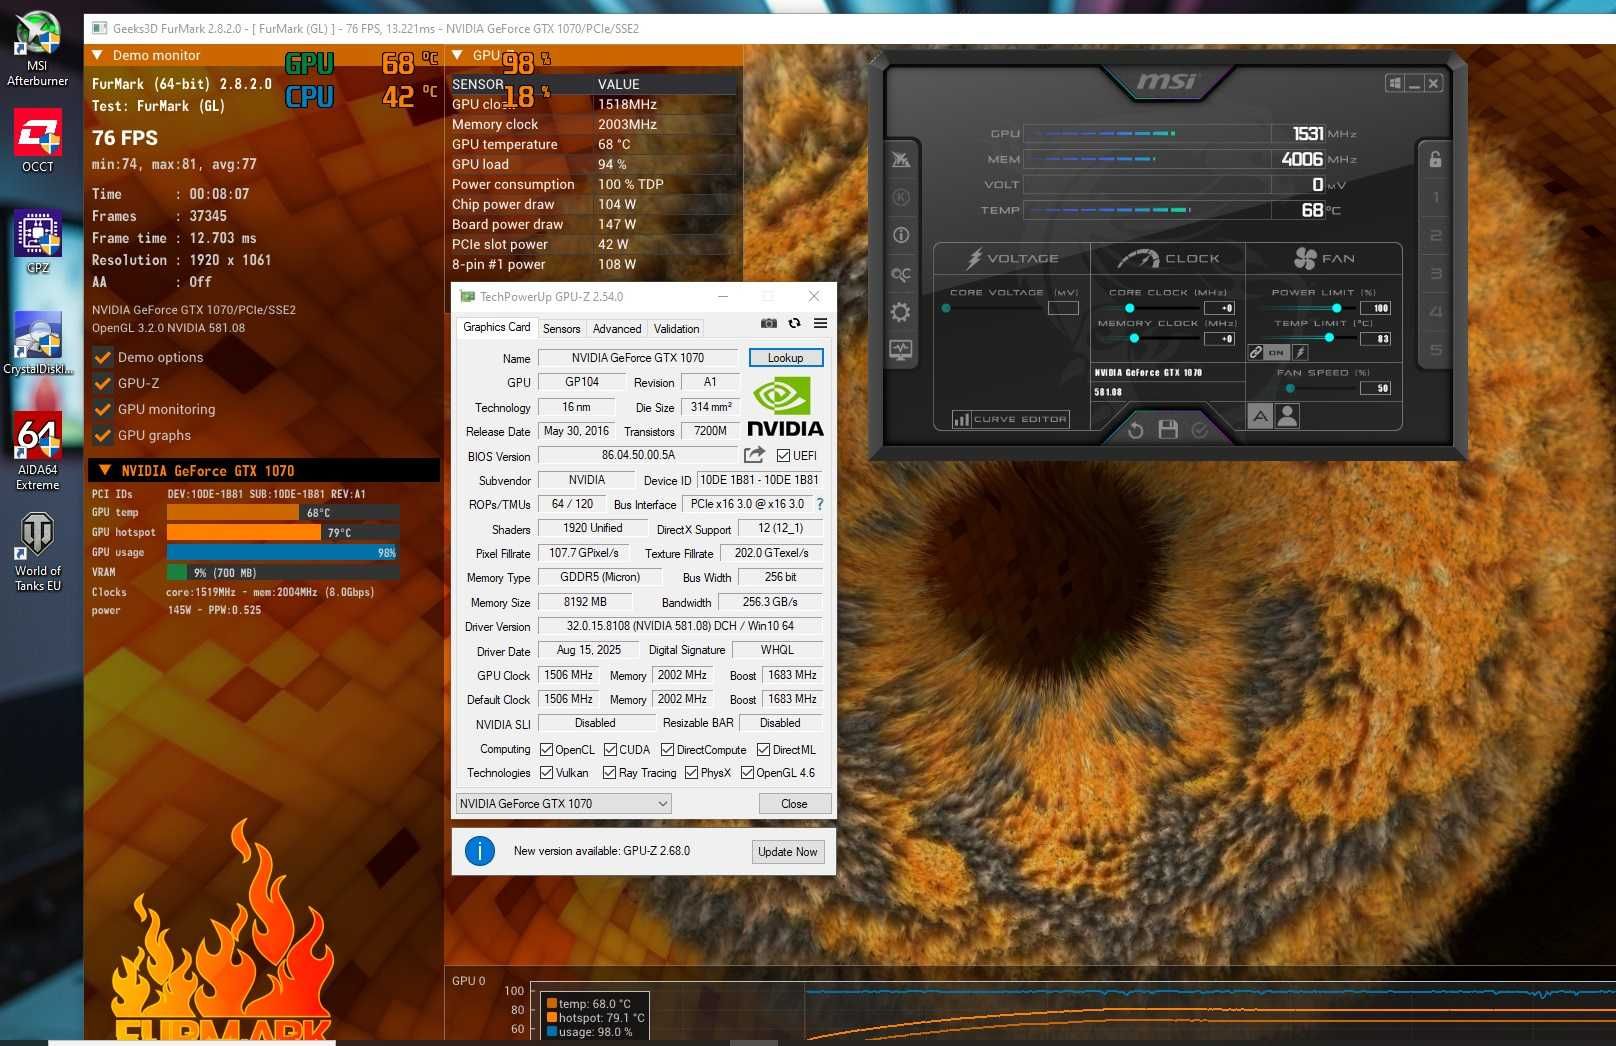
Task: Toggle CUDA checkbox
Action: point(610,750)
